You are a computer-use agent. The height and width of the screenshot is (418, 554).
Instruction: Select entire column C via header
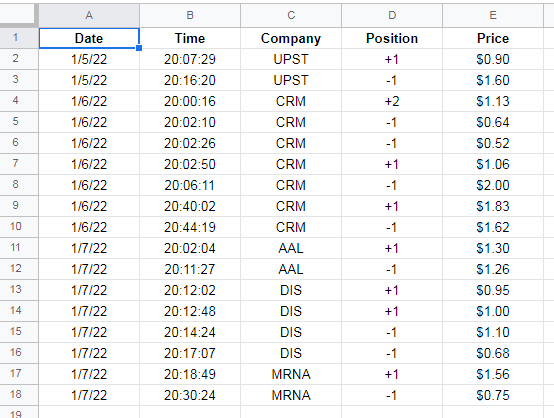291,15
